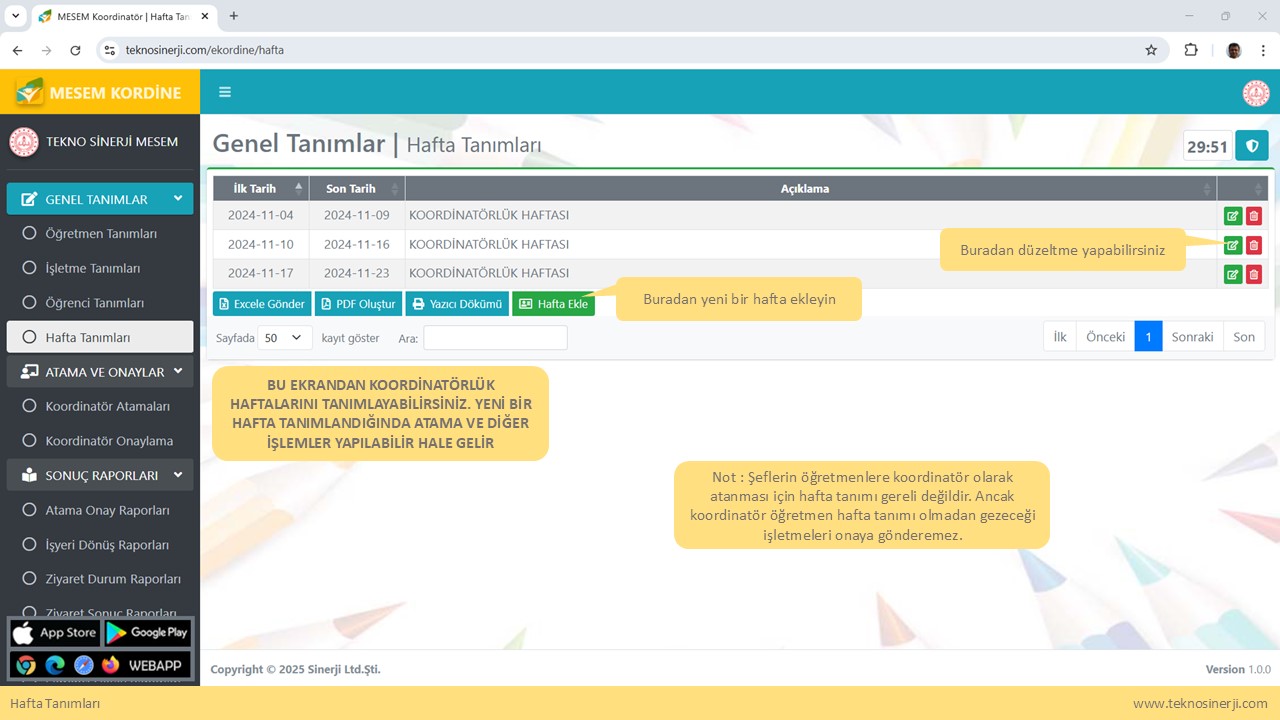Click the hamburger menu icon in header

(x=225, y=92)
